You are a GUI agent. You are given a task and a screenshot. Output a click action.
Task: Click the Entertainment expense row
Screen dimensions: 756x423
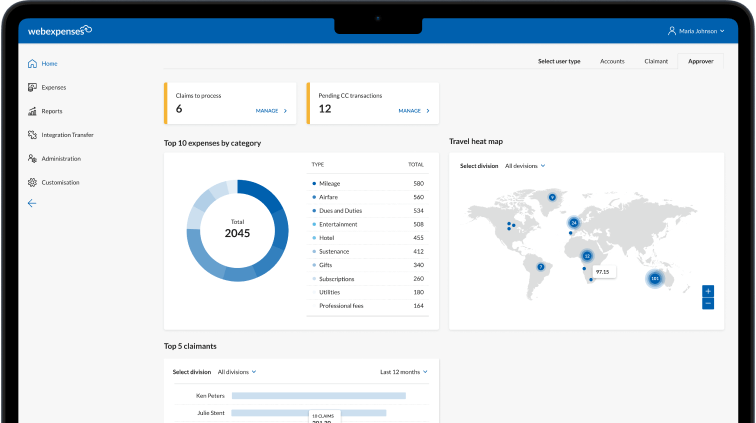[x=368, y=224]
